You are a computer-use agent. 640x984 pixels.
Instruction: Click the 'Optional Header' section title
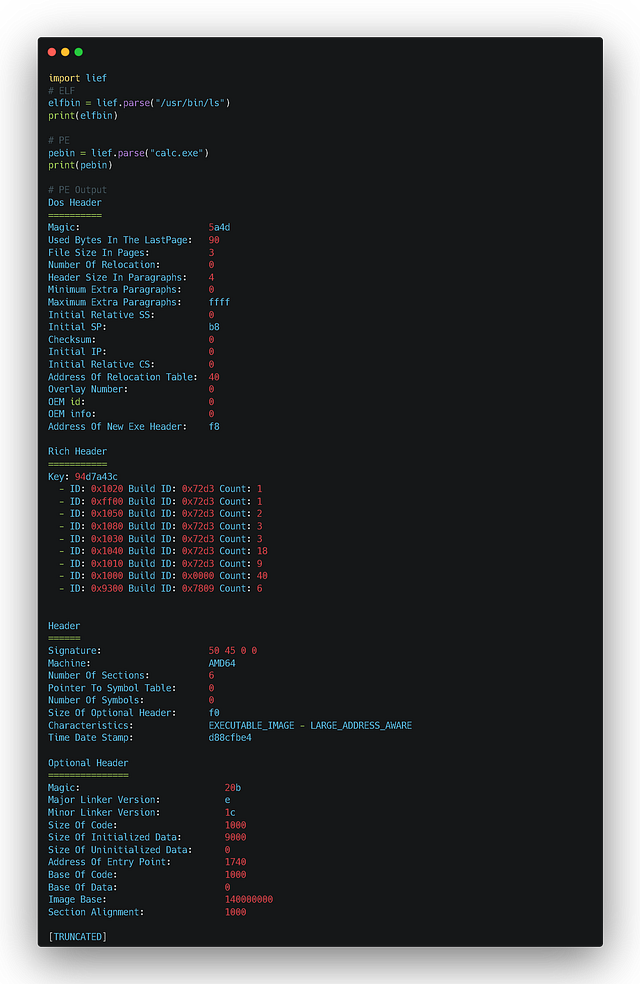pos(88,763)
